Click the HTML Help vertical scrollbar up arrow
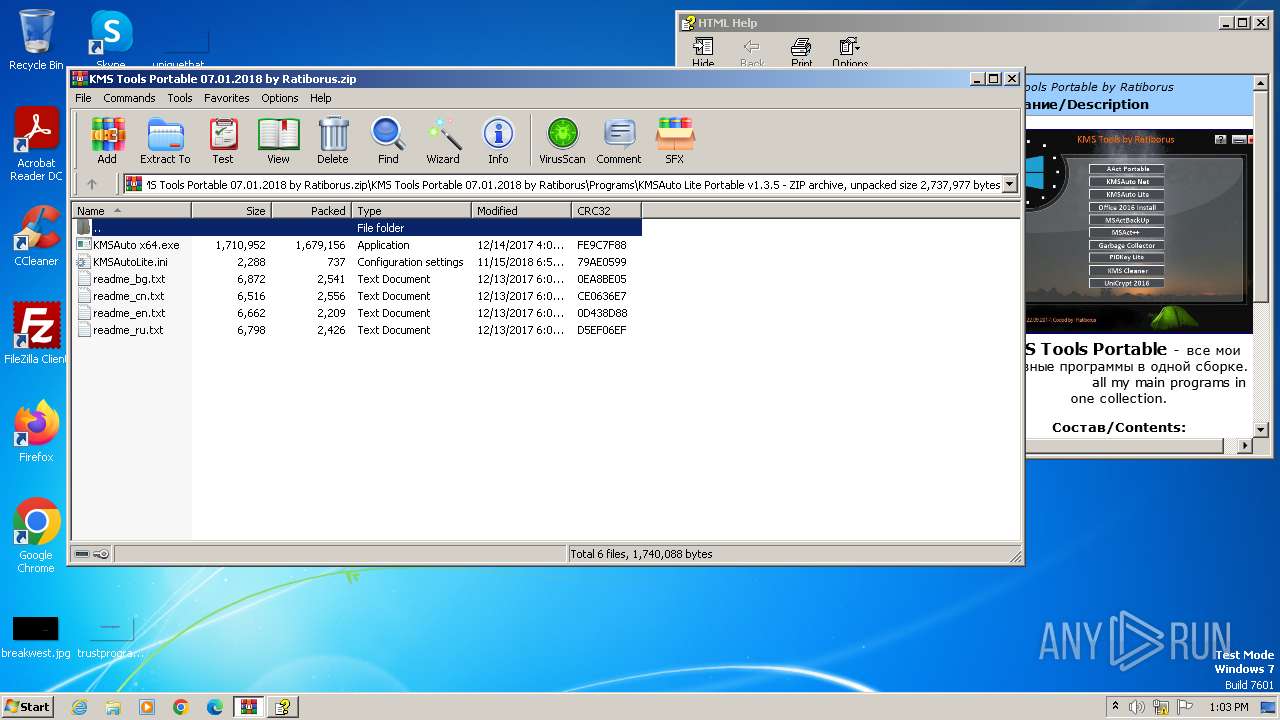Screen dimensions: 1280x720 (1260, 83)
